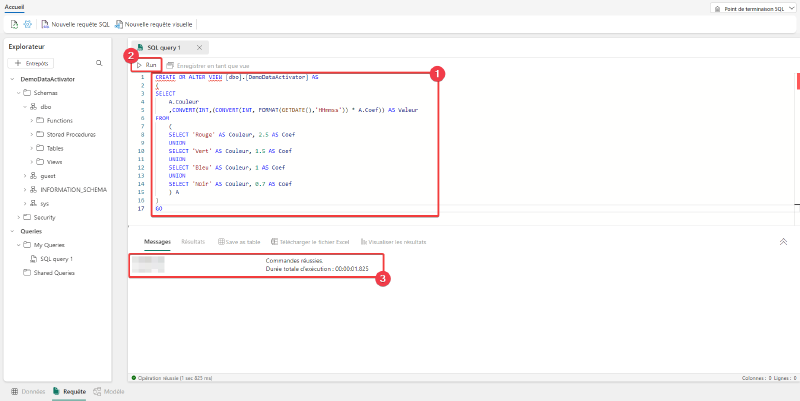Click the Stored Procedures folder icon

(40, 135)
